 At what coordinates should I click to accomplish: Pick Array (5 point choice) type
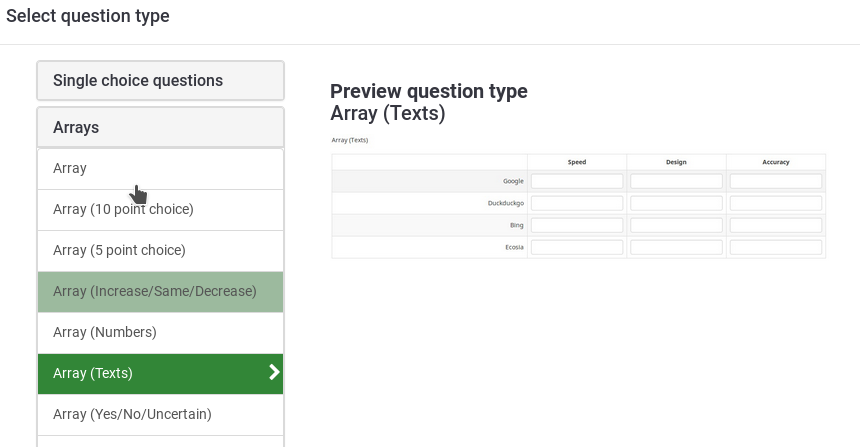(160, 251)
